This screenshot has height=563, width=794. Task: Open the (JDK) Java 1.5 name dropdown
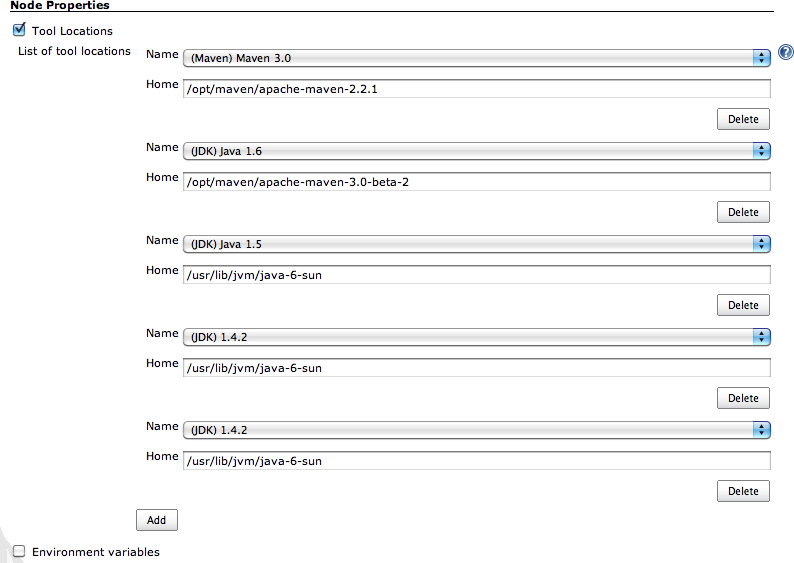pyautogui.click(x=477, y=244)
